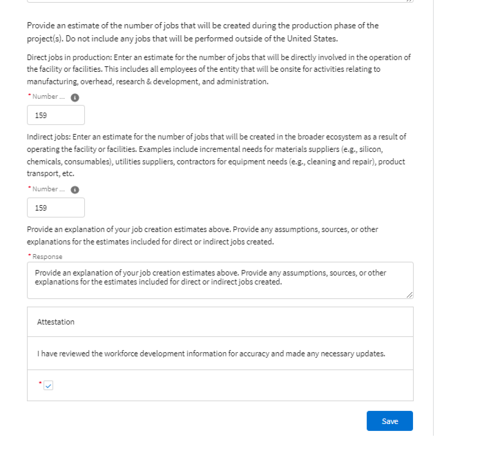Check the attestation review checkbox
Image resolution: width=480 pixels, height=453 pixels.
[48, 385]
